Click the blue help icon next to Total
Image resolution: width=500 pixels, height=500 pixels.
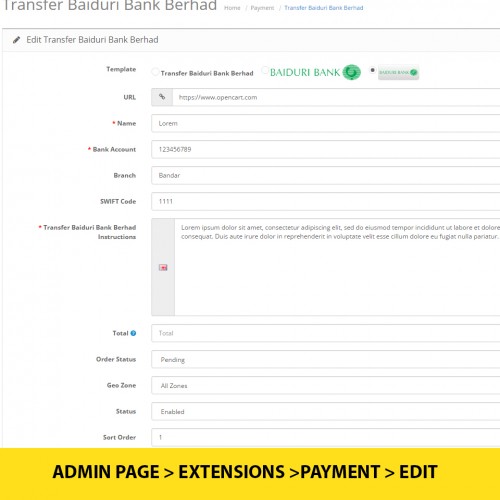(133, 333)
